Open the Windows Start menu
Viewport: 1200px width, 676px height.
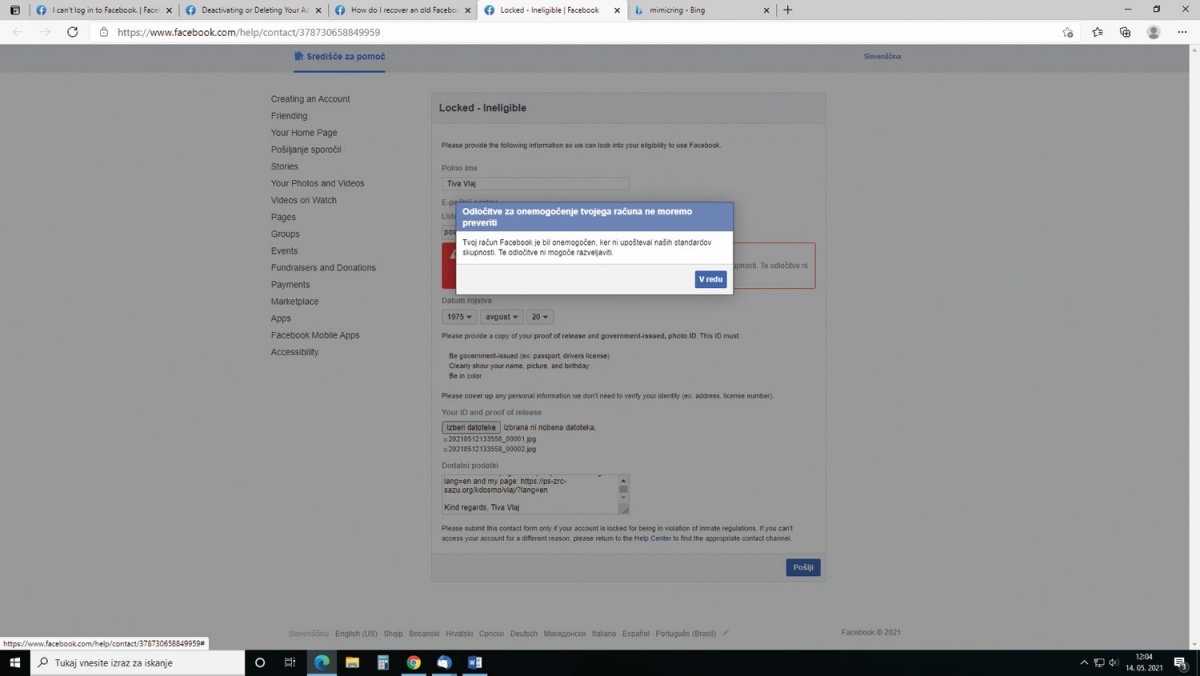coord(15,662)
